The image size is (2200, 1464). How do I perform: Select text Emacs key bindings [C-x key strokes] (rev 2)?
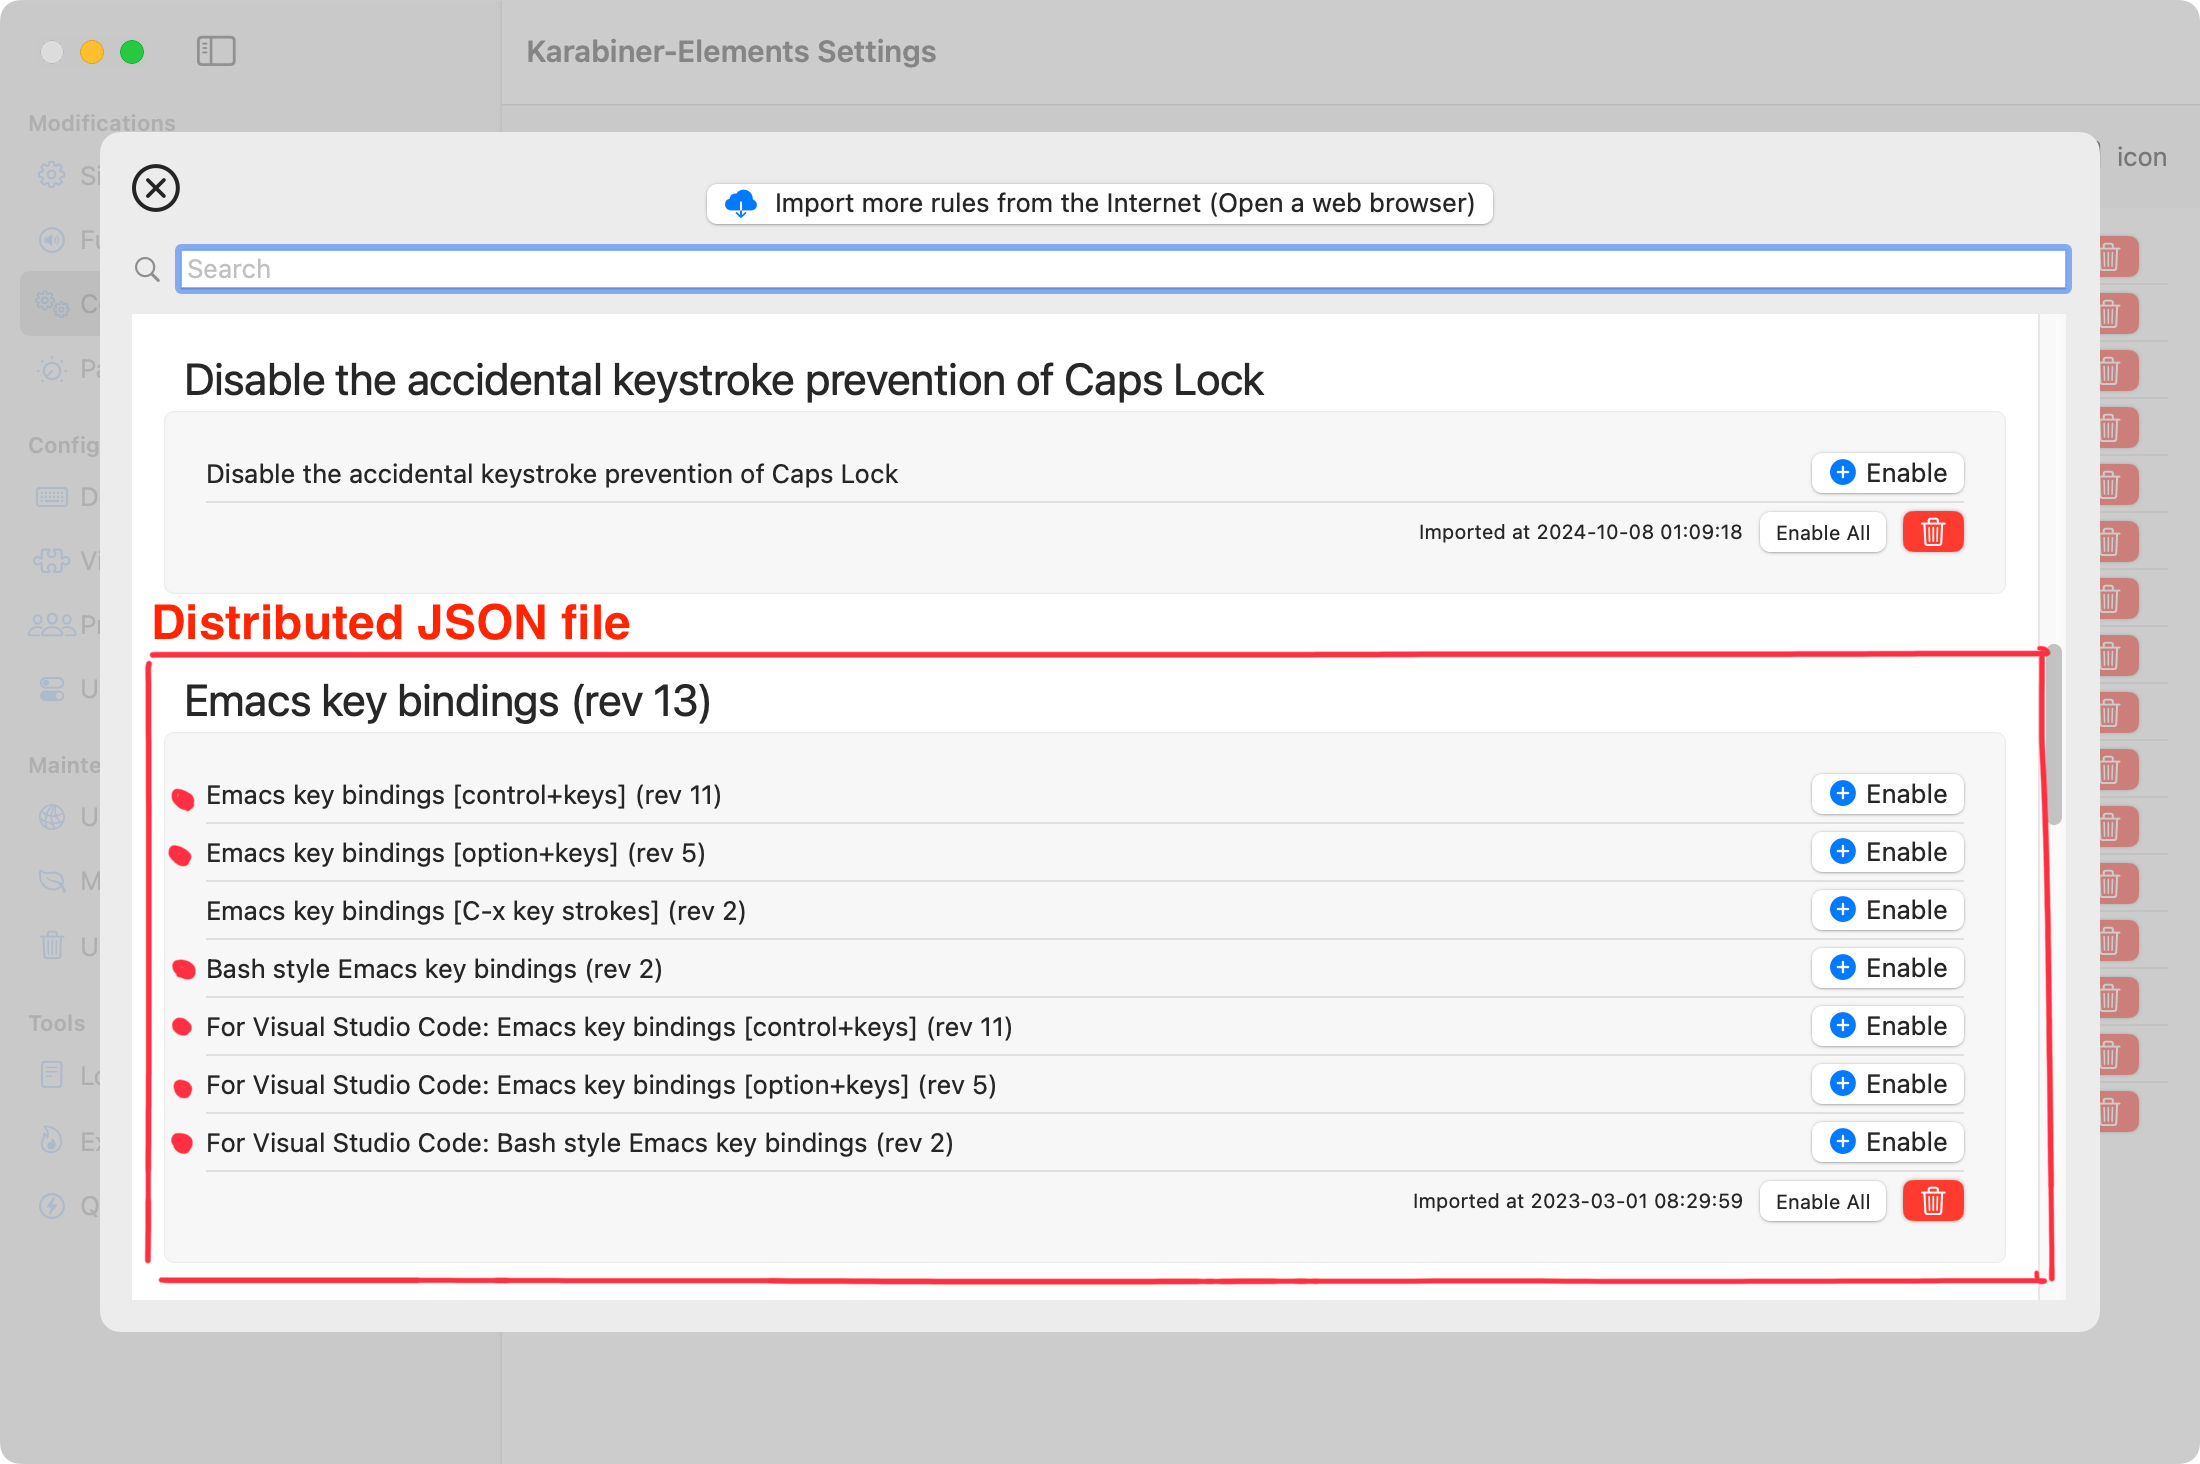click(476, 911)
